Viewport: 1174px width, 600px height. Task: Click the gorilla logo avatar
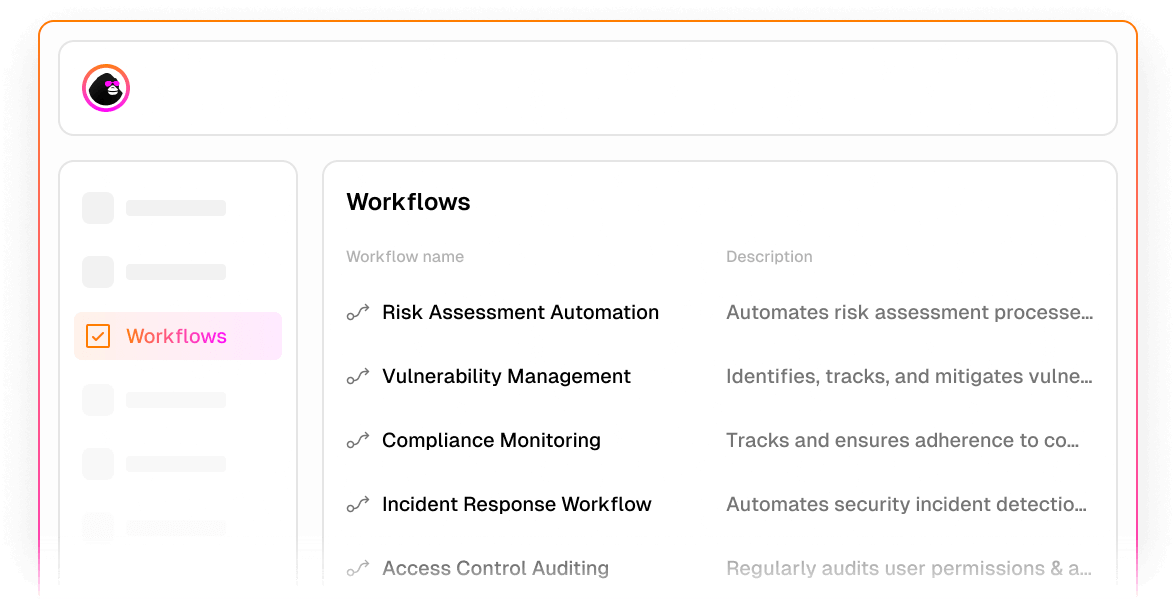pyautogui.click(x=106, y=88)
